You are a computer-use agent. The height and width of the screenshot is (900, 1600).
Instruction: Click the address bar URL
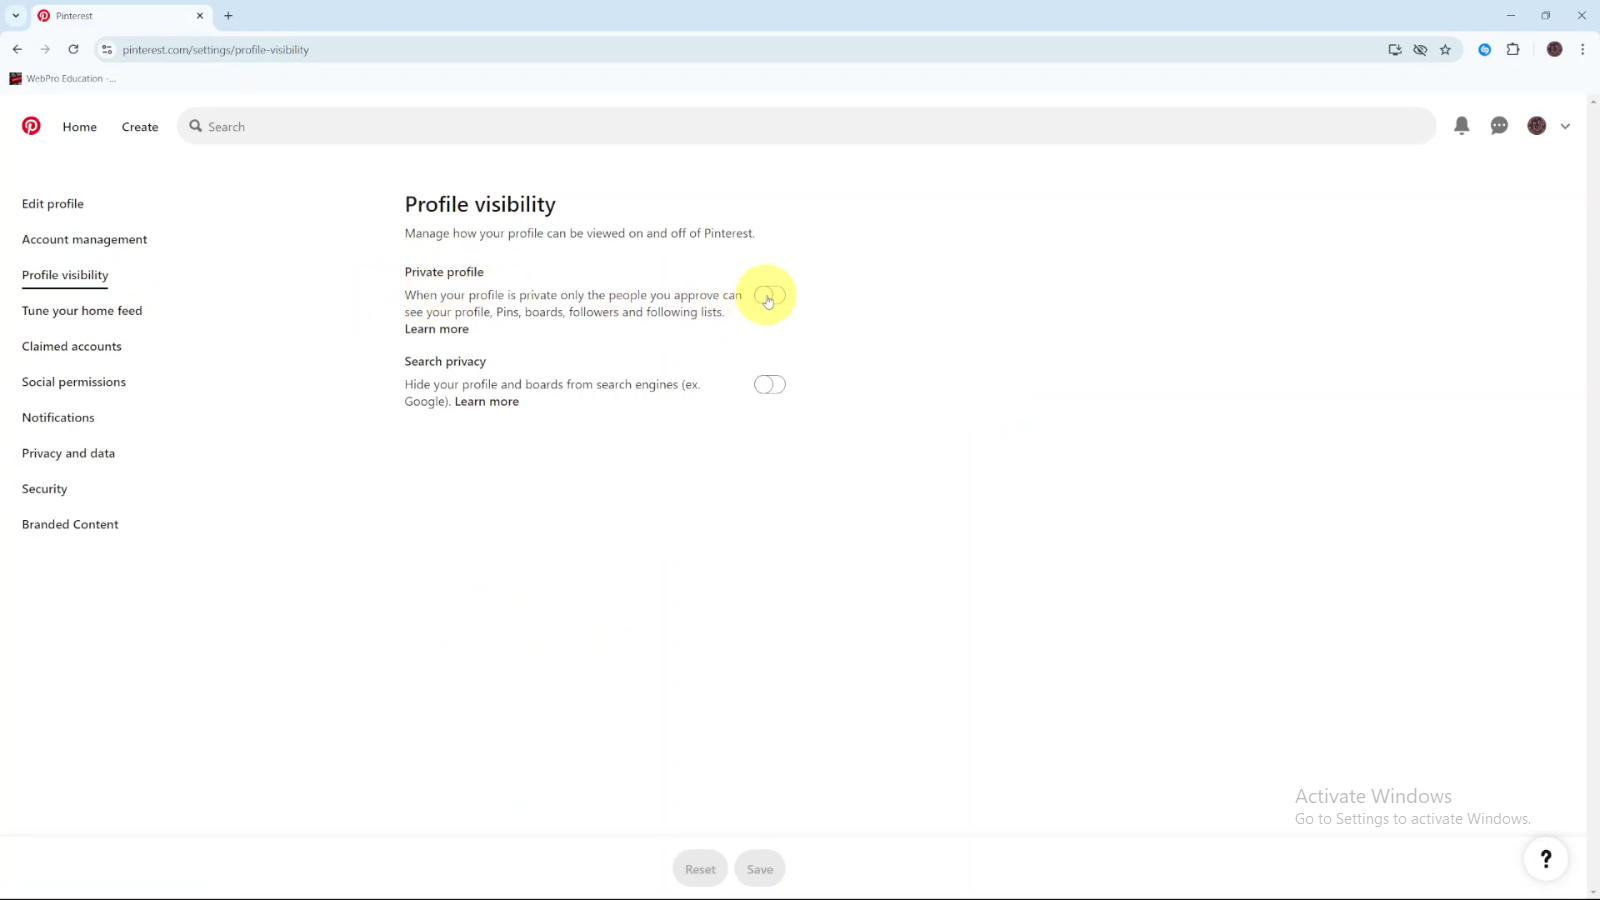[216, 50]
